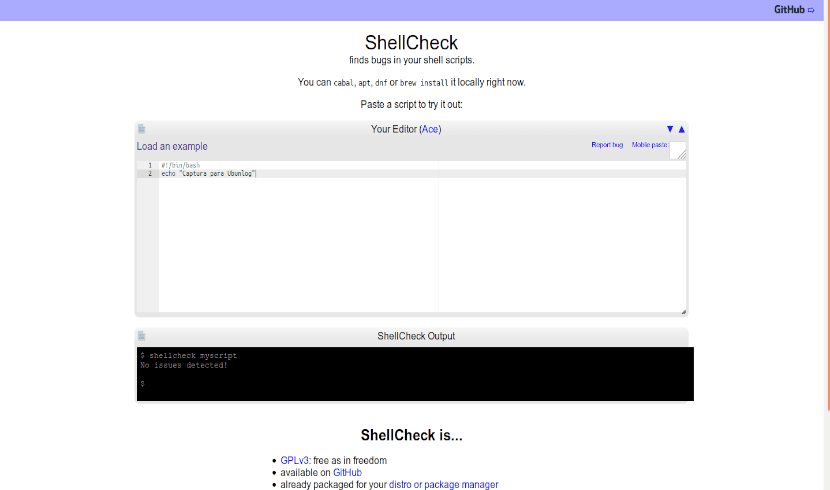Click line number 2 in the gutter
Screen dimensions: 830x490
[x=150, y=174]
